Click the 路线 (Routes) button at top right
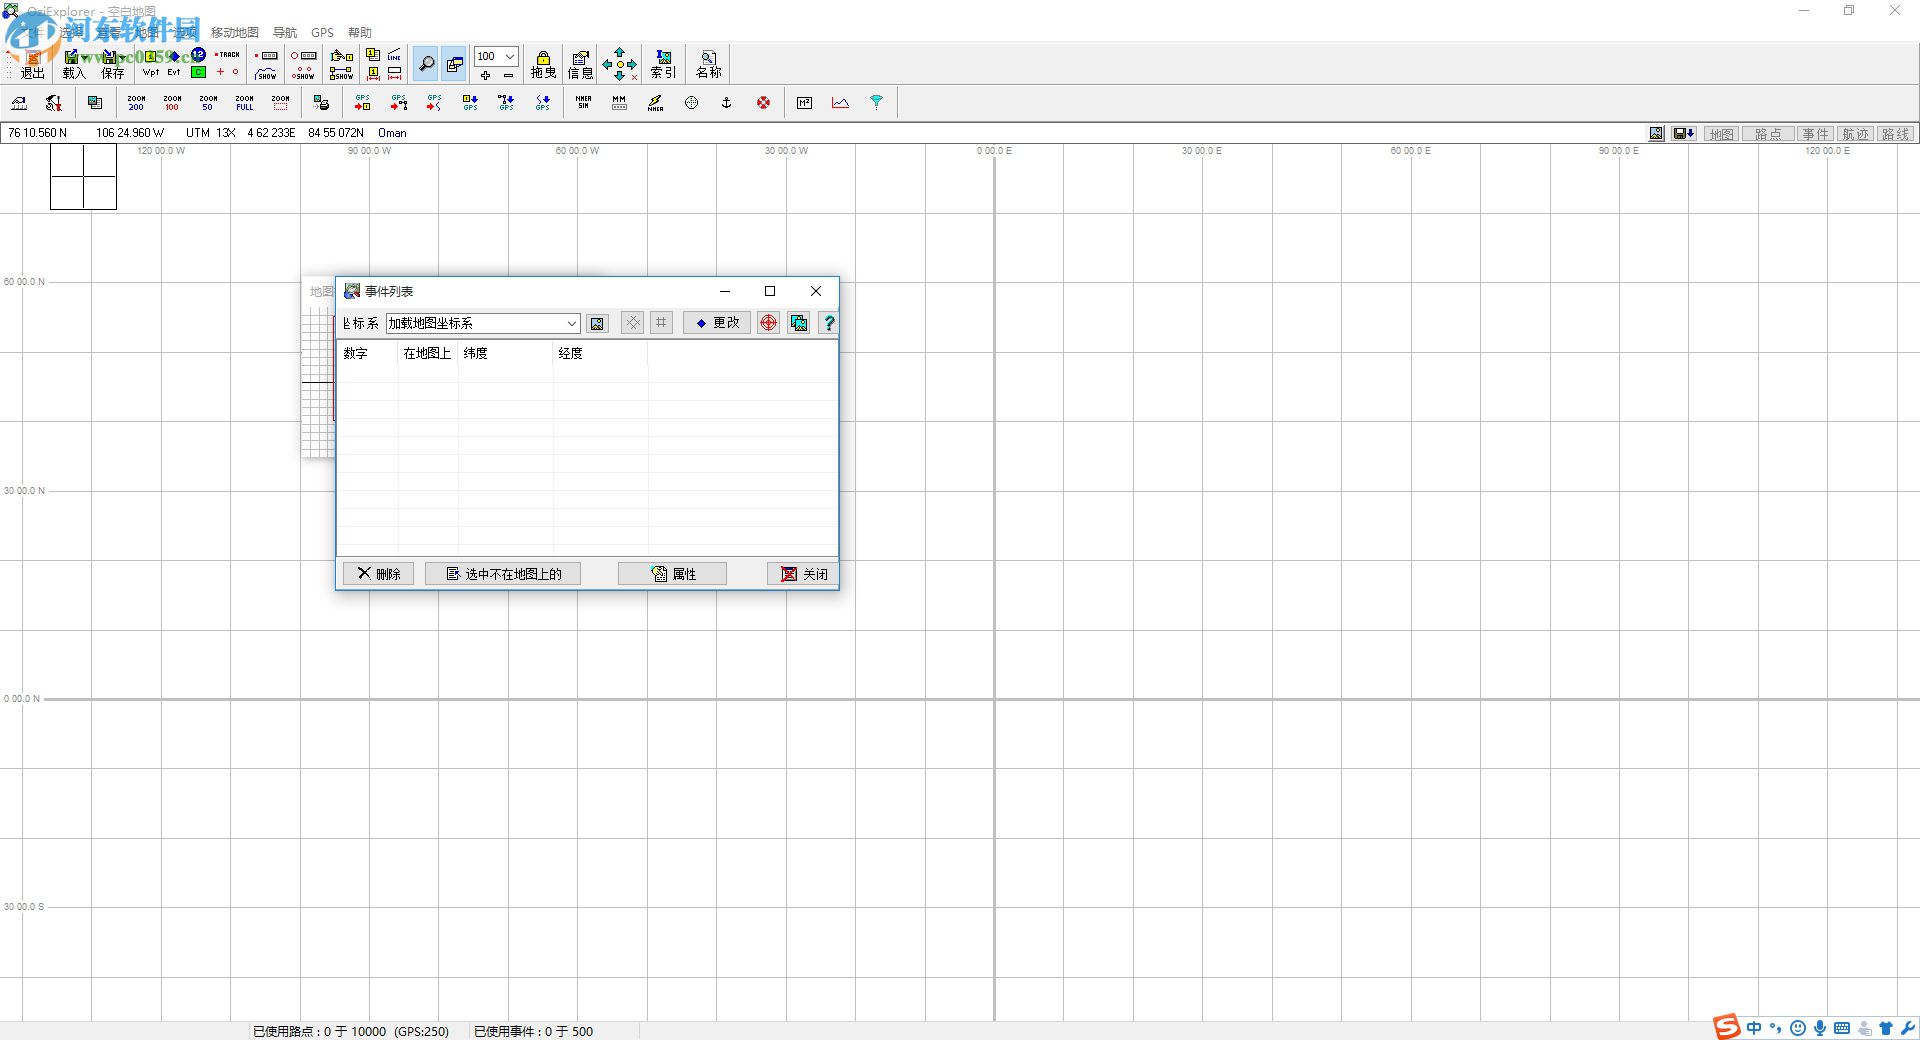This screenshot has width=1920, height=1040. (1895, 134)
